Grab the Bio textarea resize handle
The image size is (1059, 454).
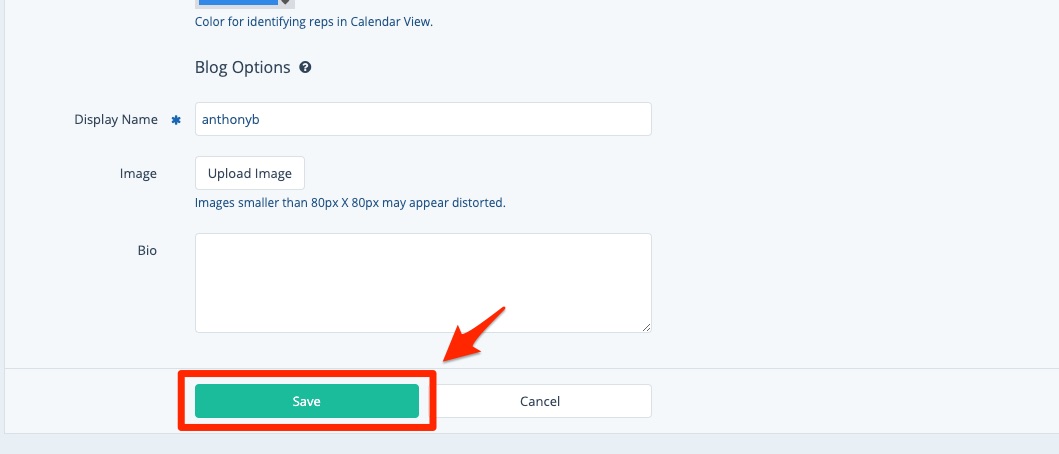point(646,326)
